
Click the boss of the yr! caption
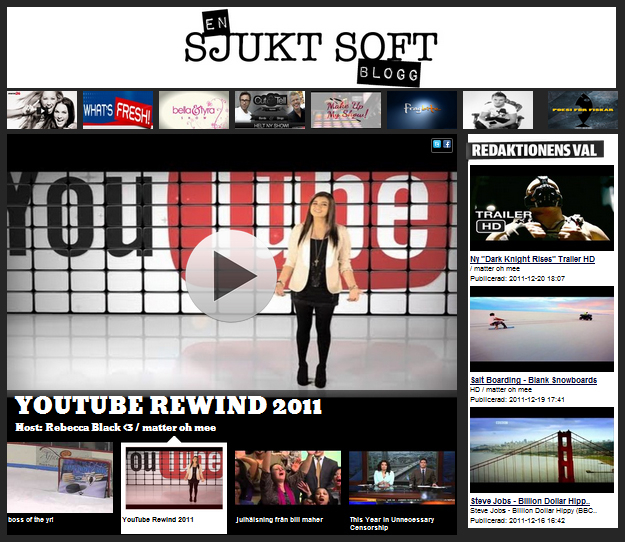coord(31,520)
